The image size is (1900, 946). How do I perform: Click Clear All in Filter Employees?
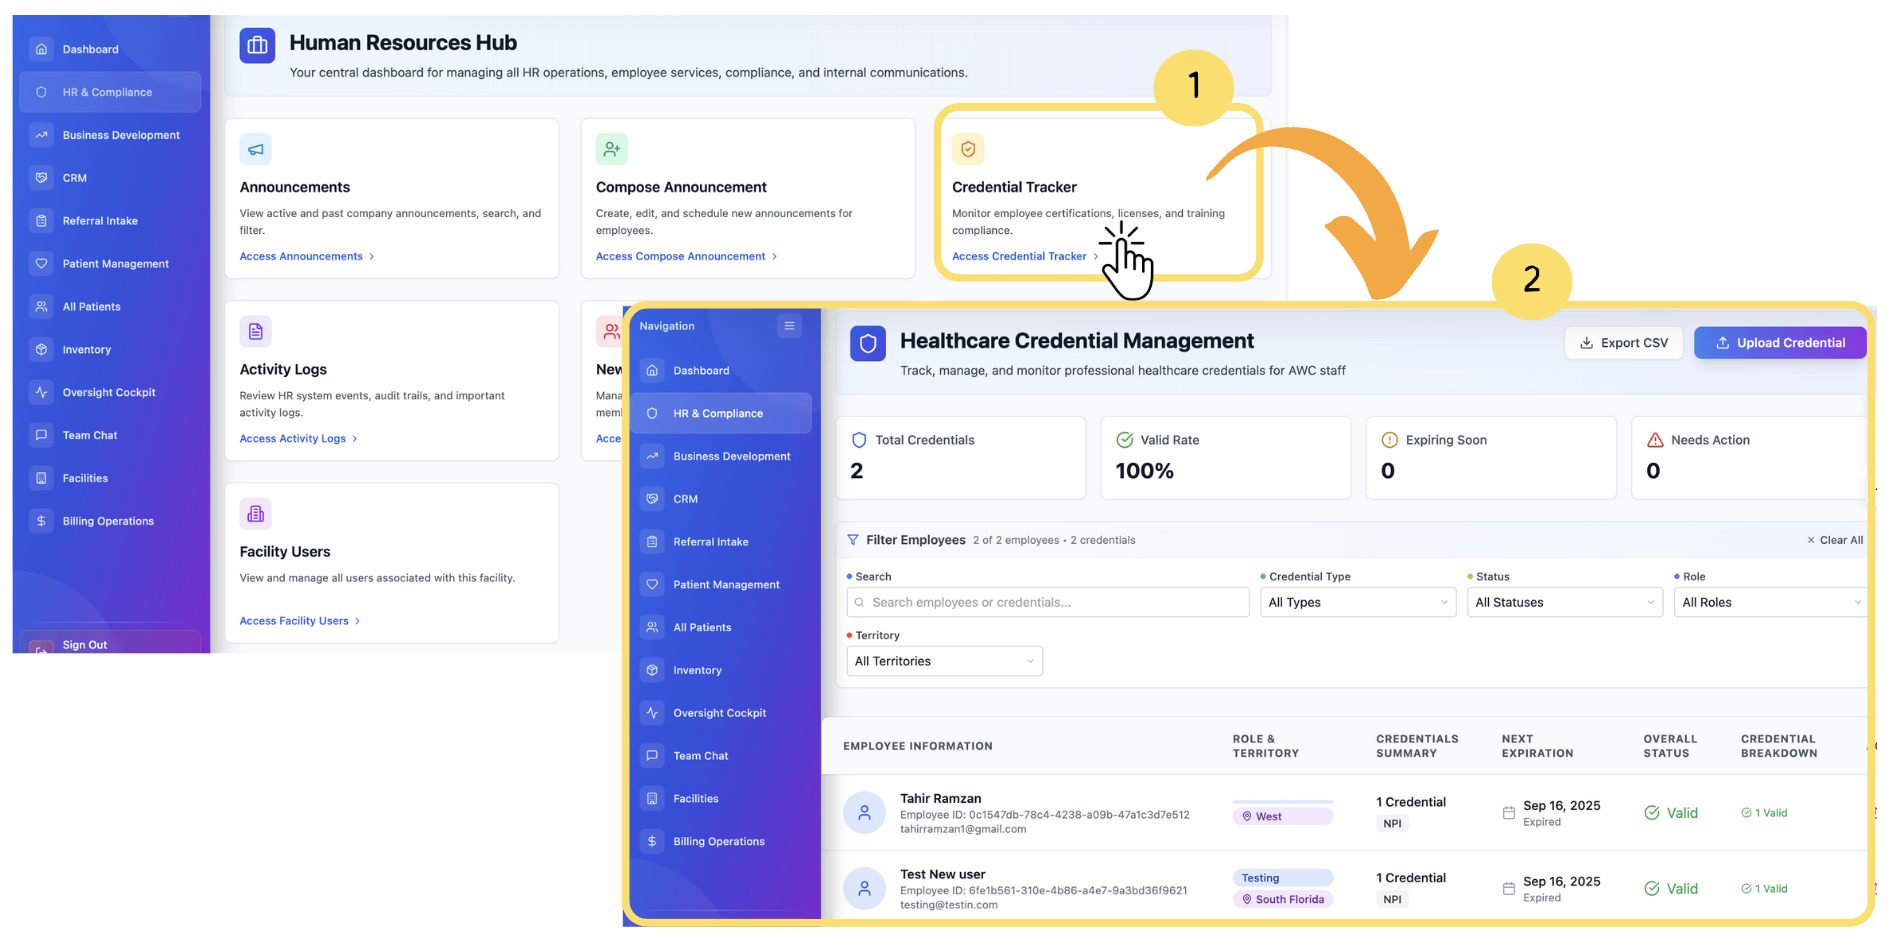pos(1835,540)
